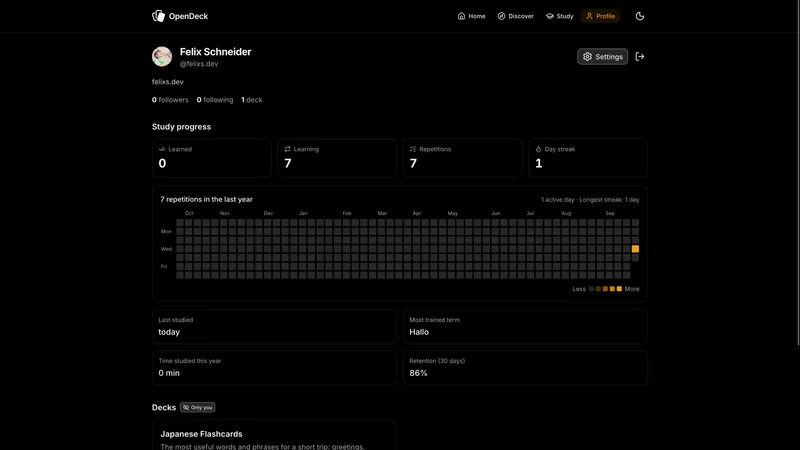Click the 'Retention (30 days)' 86% card
Screen dimensions: 800x450
coord(525,367)
